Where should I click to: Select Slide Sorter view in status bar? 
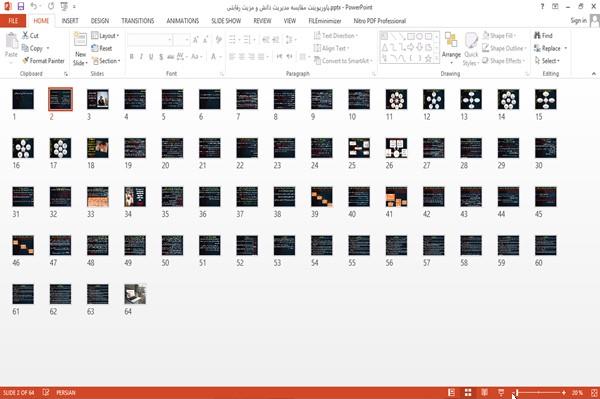pyautogui.click(x=468, y=392)
